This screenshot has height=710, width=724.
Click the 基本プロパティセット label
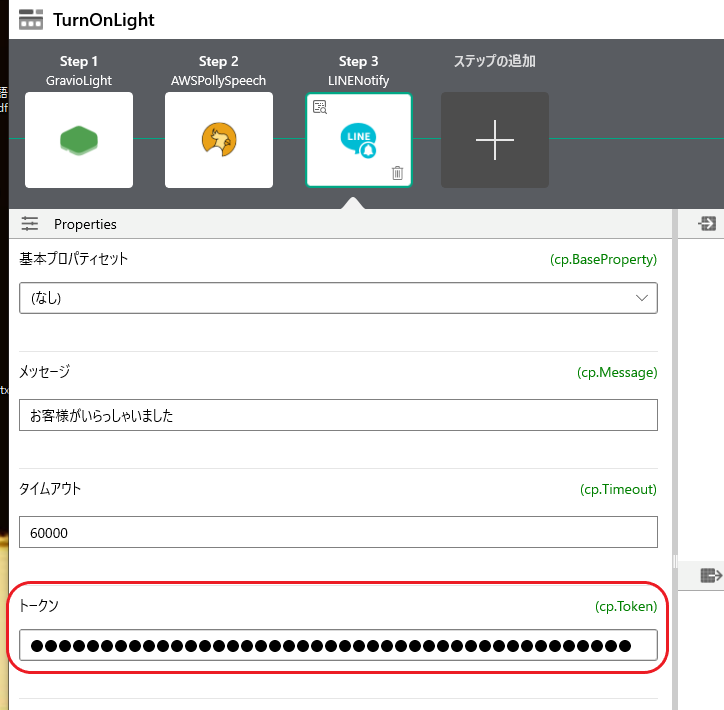click(x=73, y=259)
